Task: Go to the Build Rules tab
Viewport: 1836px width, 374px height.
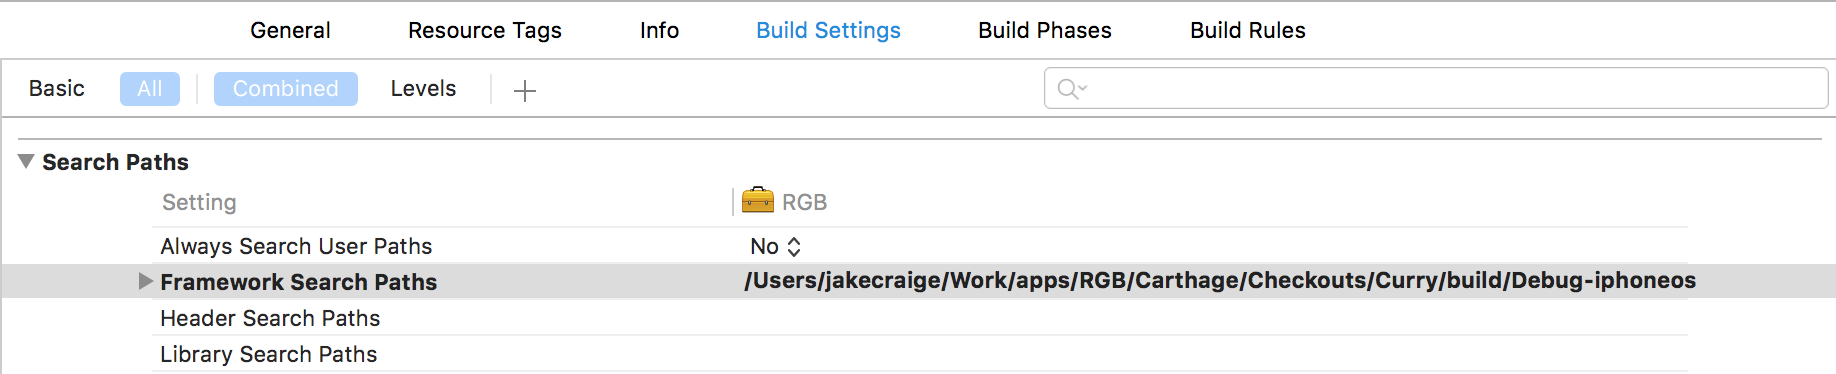Action: point(1248,30)
